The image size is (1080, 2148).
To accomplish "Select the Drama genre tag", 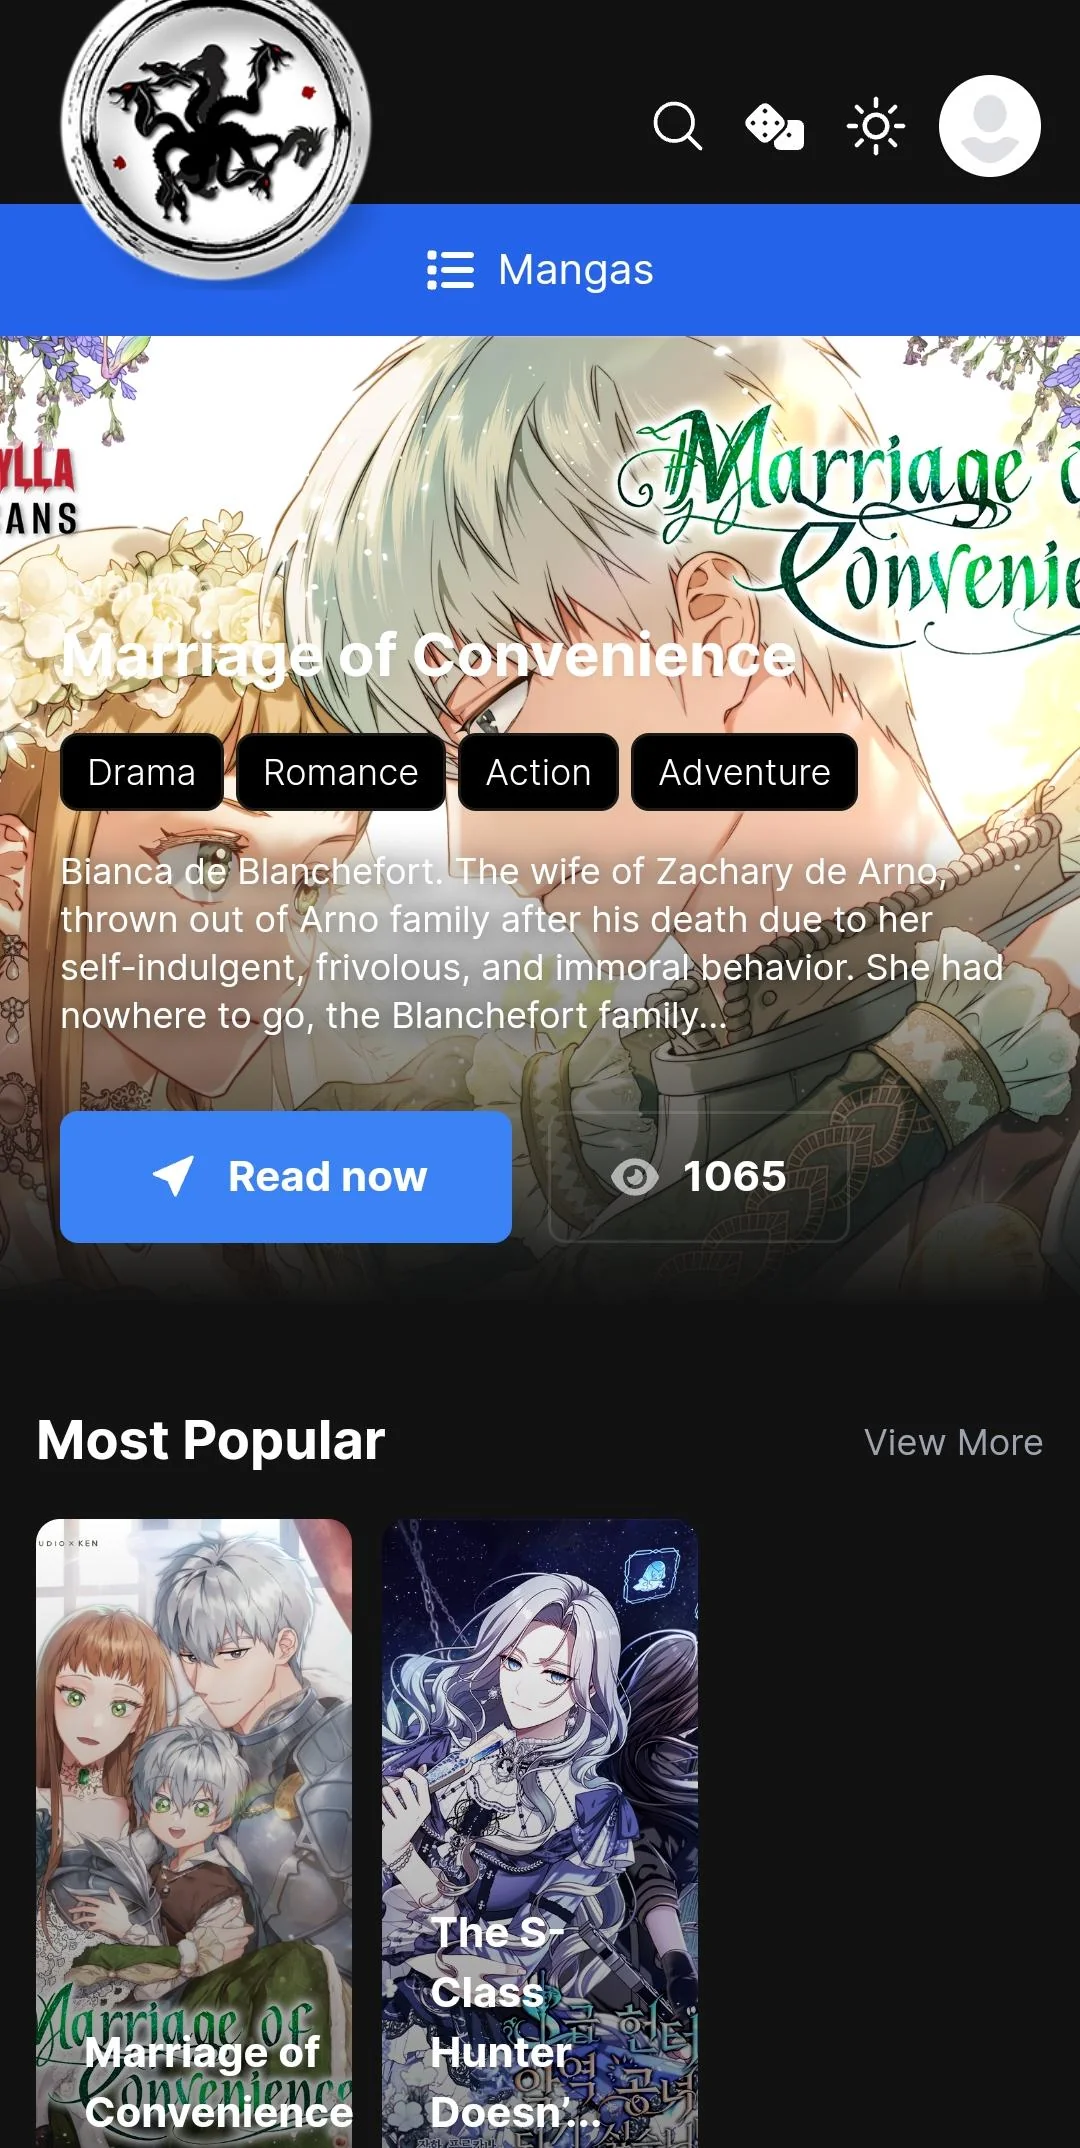I will pyautogui.click(x=141, y=772).
